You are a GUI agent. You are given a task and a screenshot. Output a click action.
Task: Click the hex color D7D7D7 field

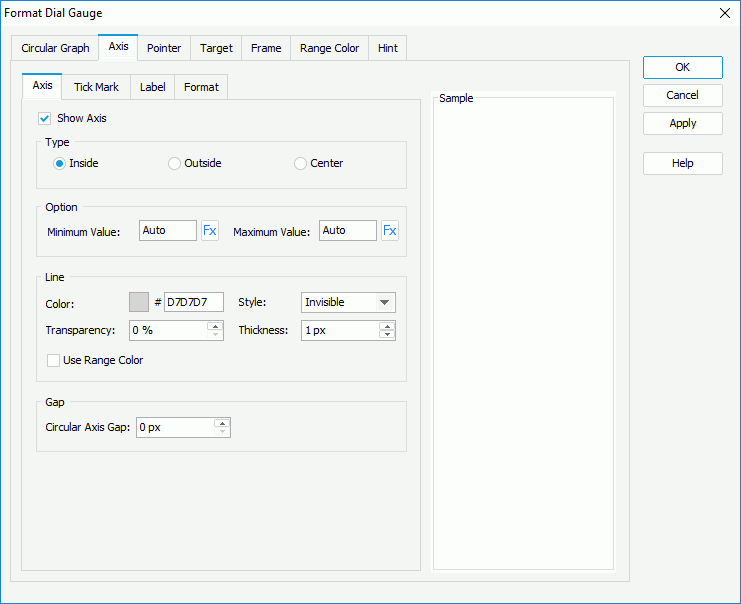point(193,302)
